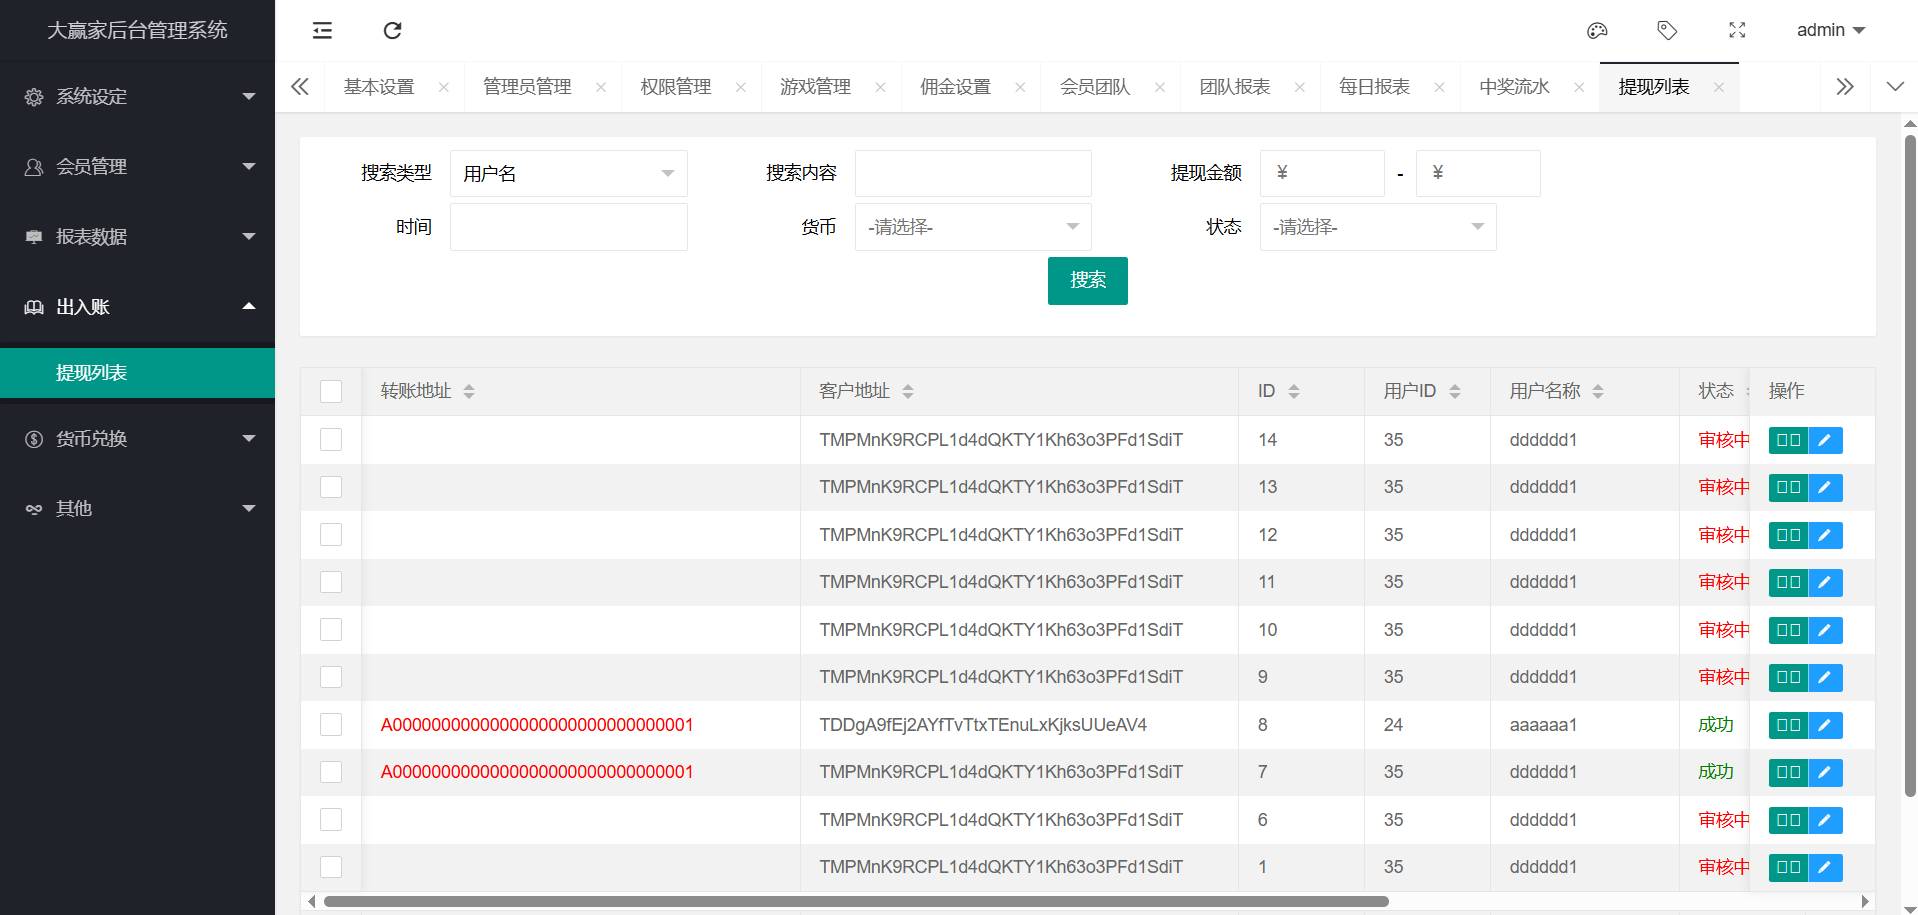Screen dimensions: 1918x915
Task: Click the blue edit pencil for ID 14
Action: 1825,440
